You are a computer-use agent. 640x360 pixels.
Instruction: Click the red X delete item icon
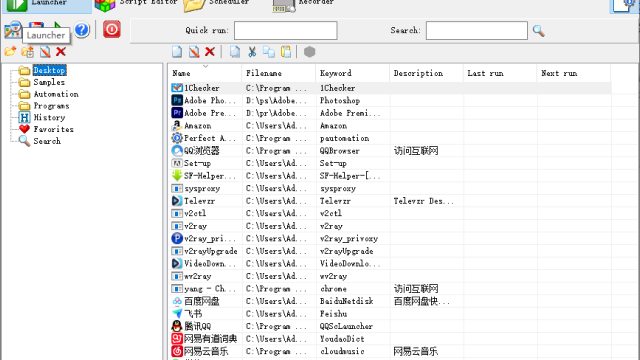coord(210,52)
